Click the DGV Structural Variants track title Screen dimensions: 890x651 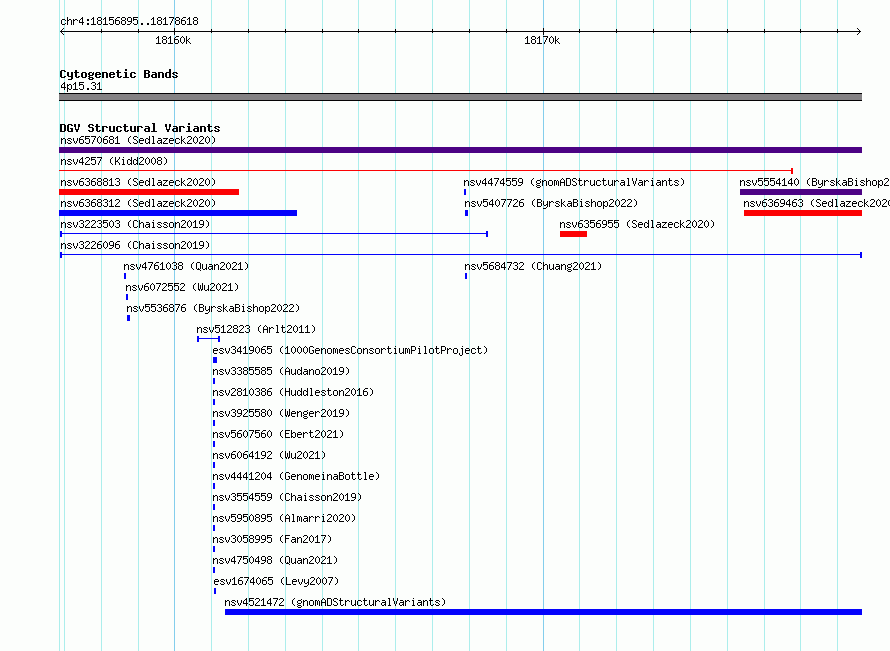tap(140, 128)
